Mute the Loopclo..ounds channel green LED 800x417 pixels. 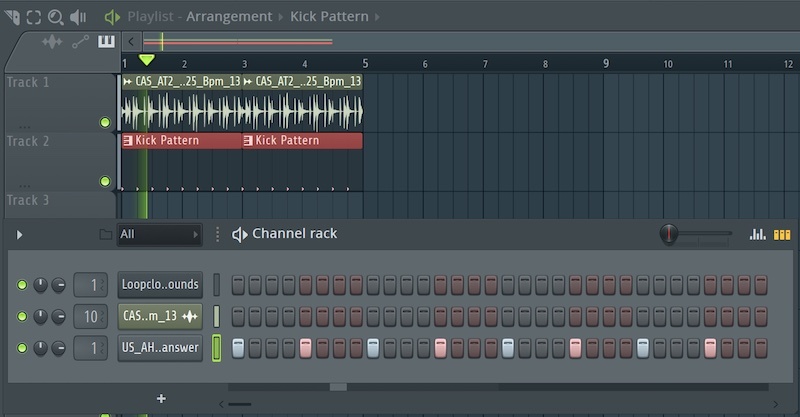click(x=22, y=285)
